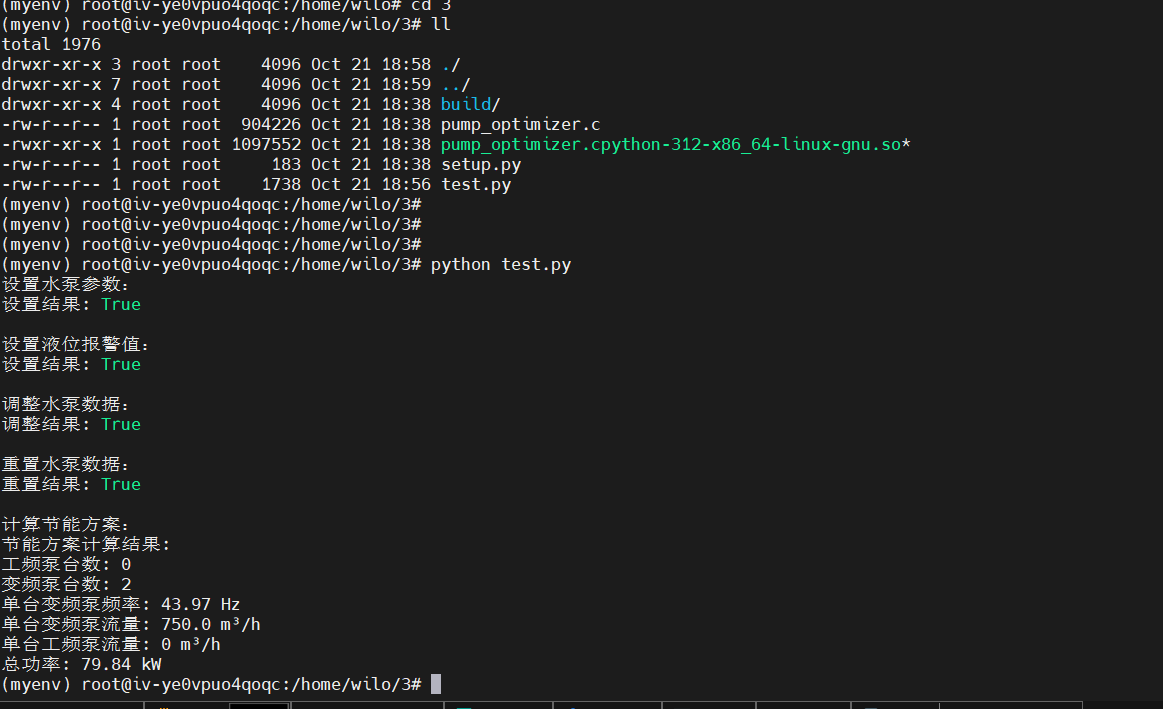Click the '计算节能方案:' output line

coord(65,525)
